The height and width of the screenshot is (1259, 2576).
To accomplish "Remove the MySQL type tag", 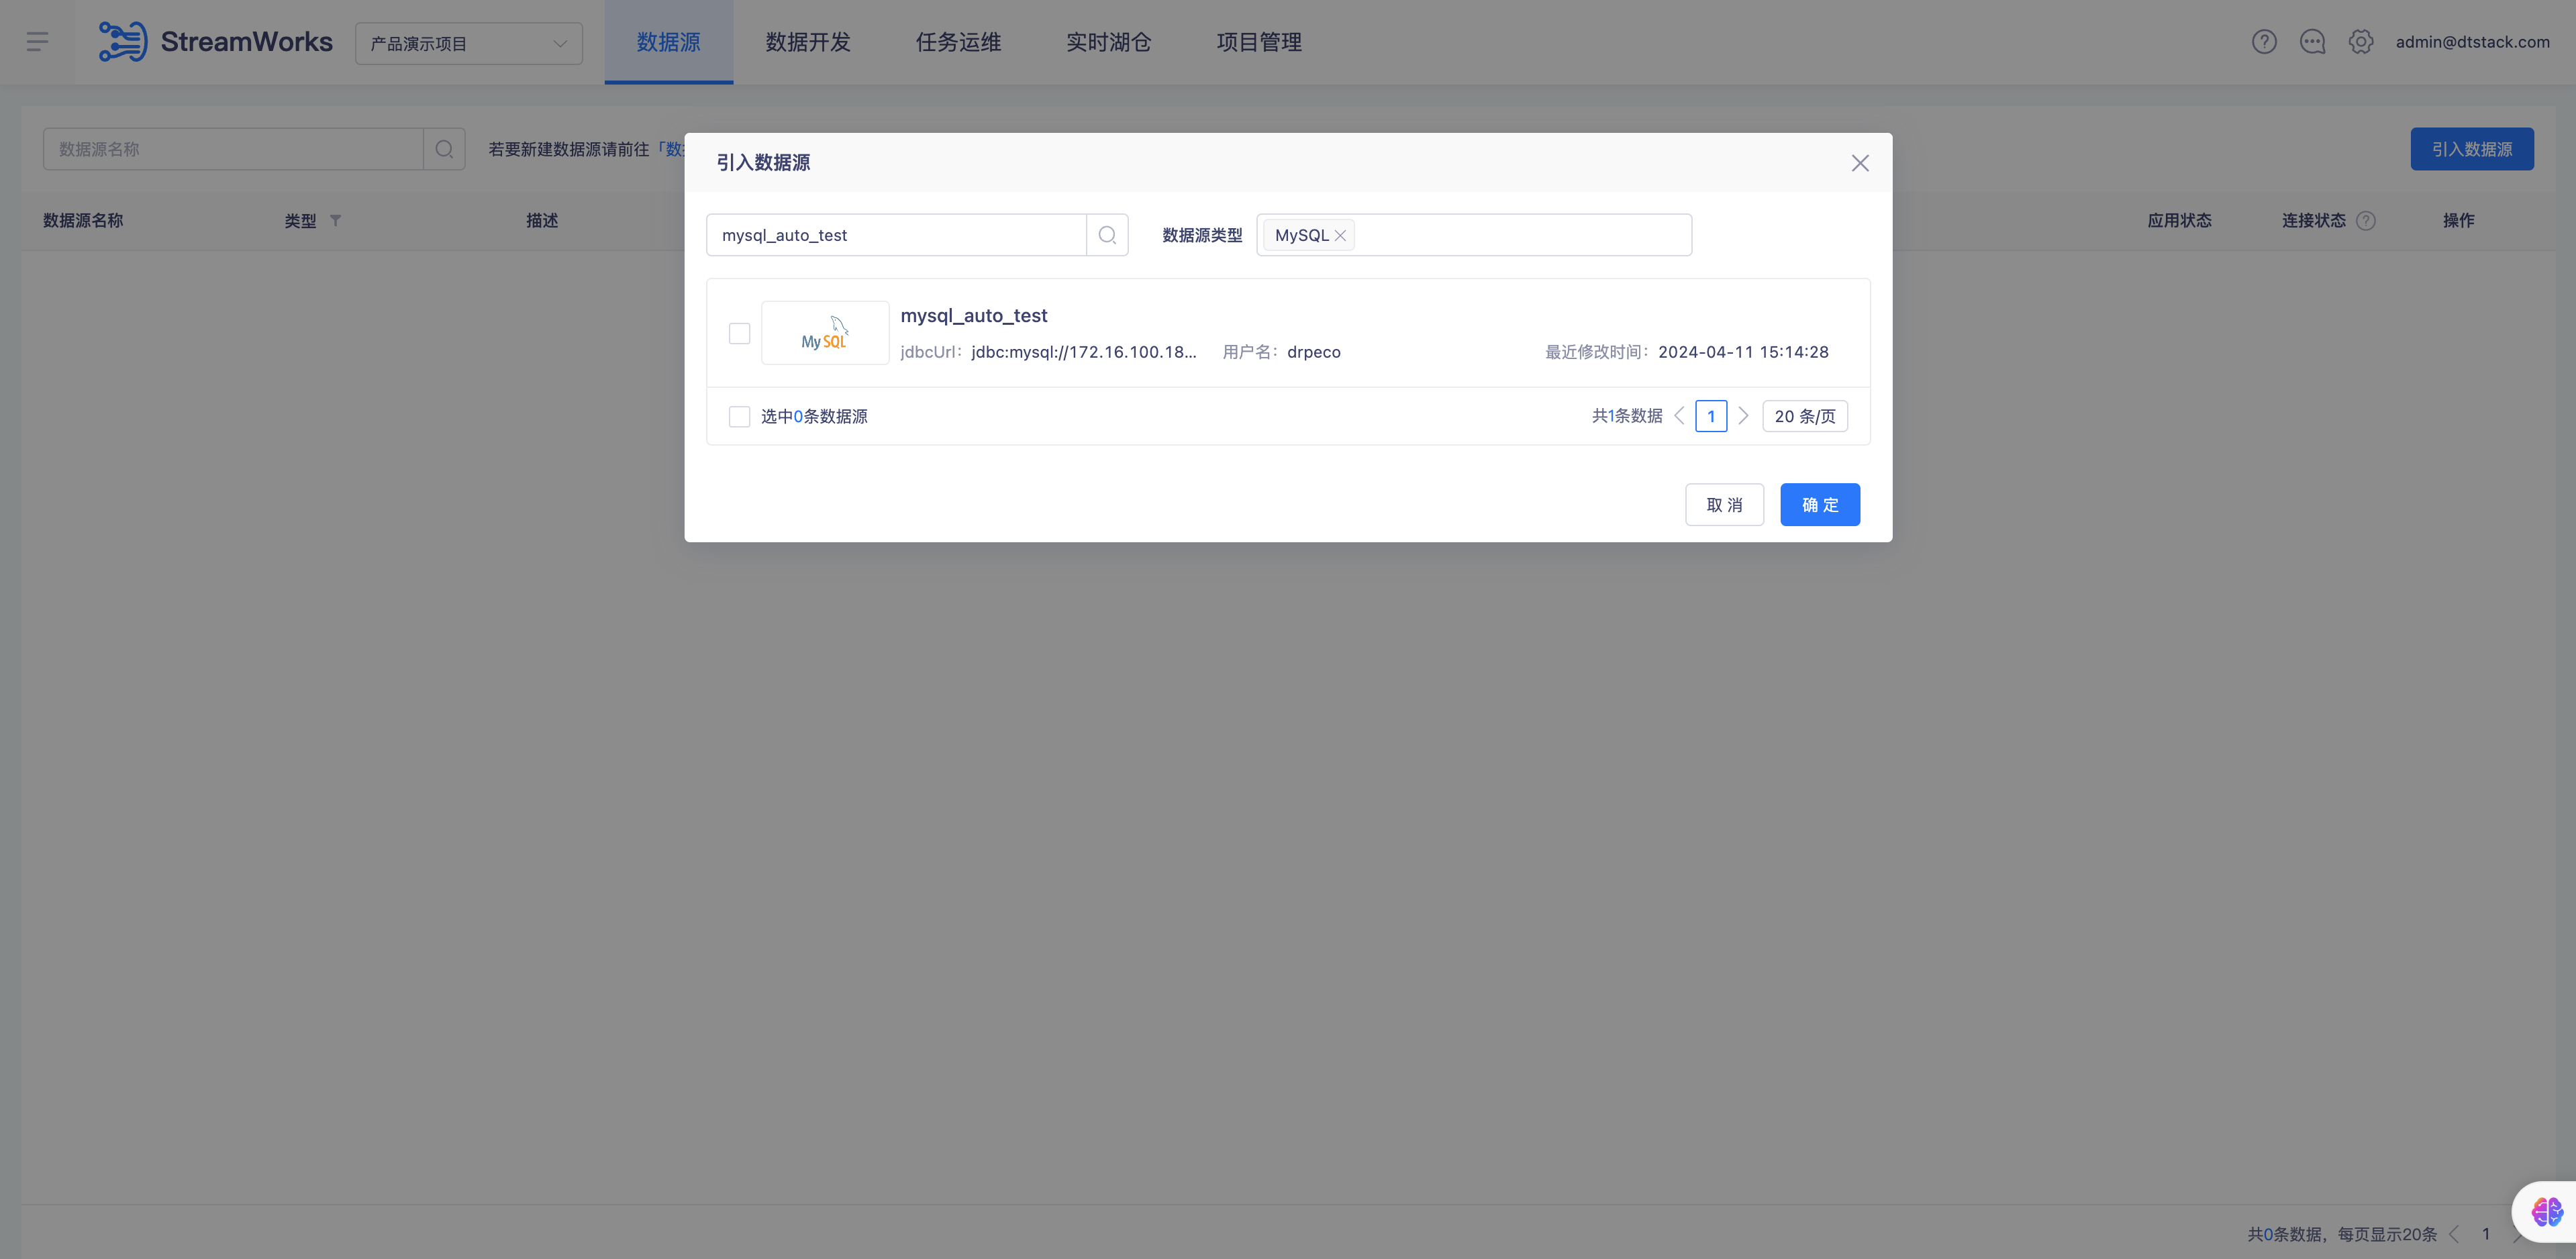I will 1340,235.
